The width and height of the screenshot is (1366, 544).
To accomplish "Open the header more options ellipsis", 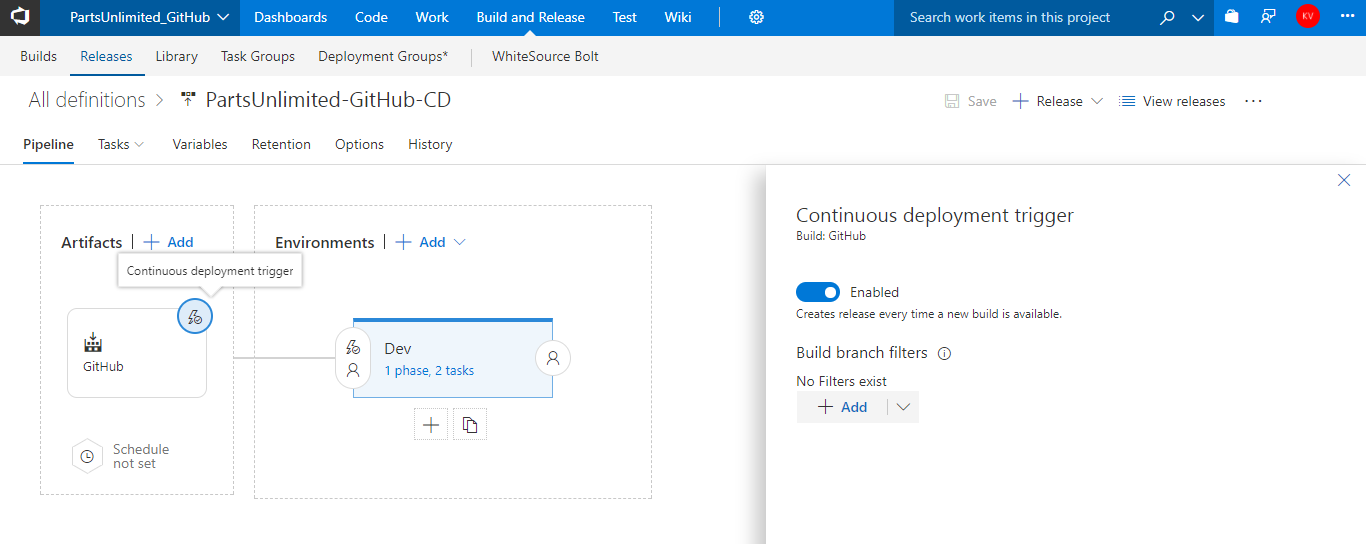I will (x=1345, y=17).
